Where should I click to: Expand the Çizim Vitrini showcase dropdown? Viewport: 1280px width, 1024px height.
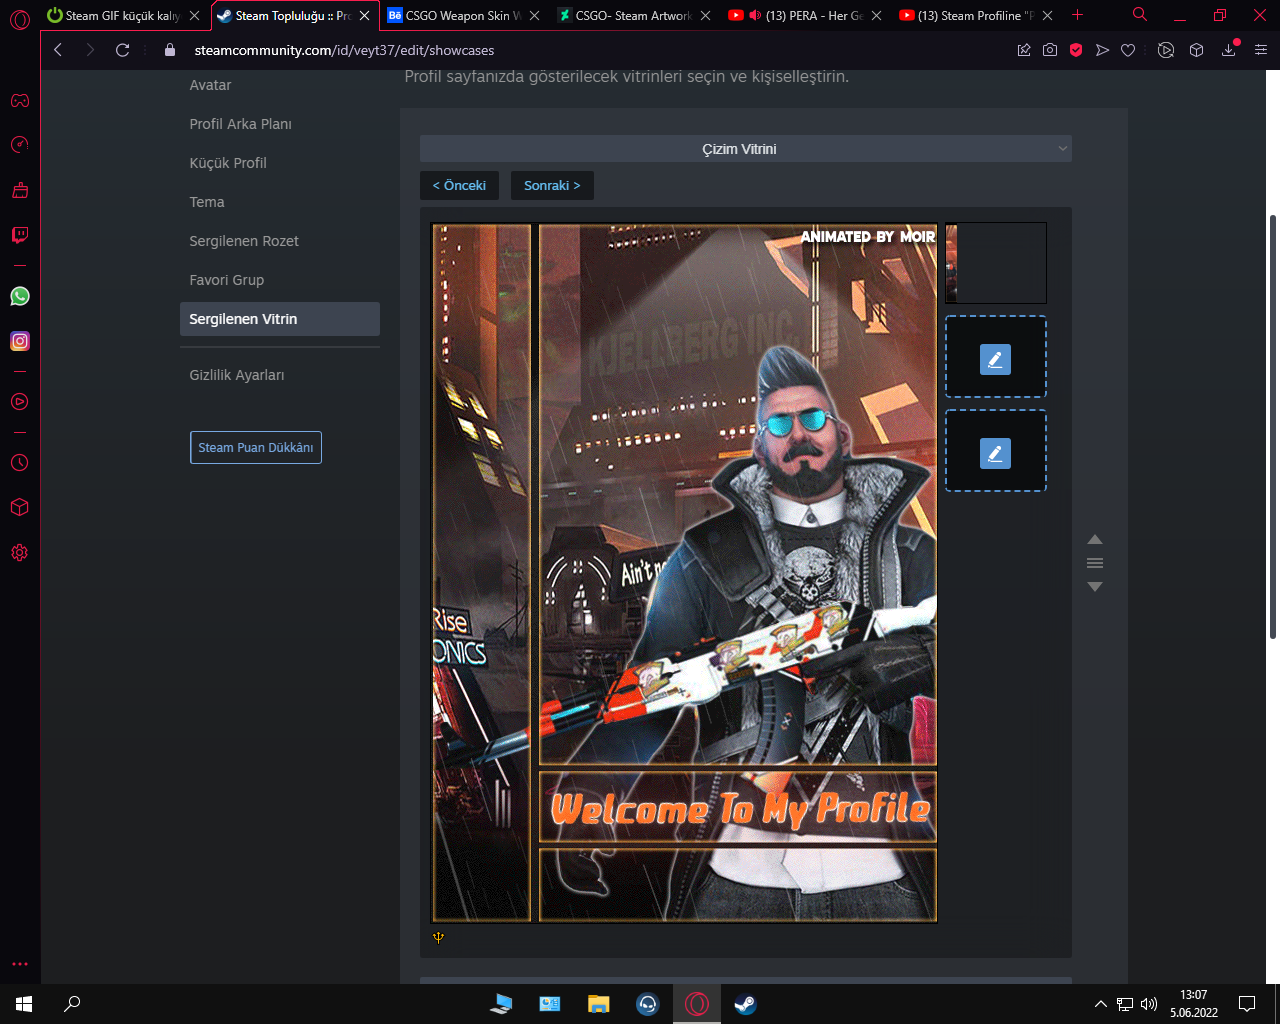(746, 149)
